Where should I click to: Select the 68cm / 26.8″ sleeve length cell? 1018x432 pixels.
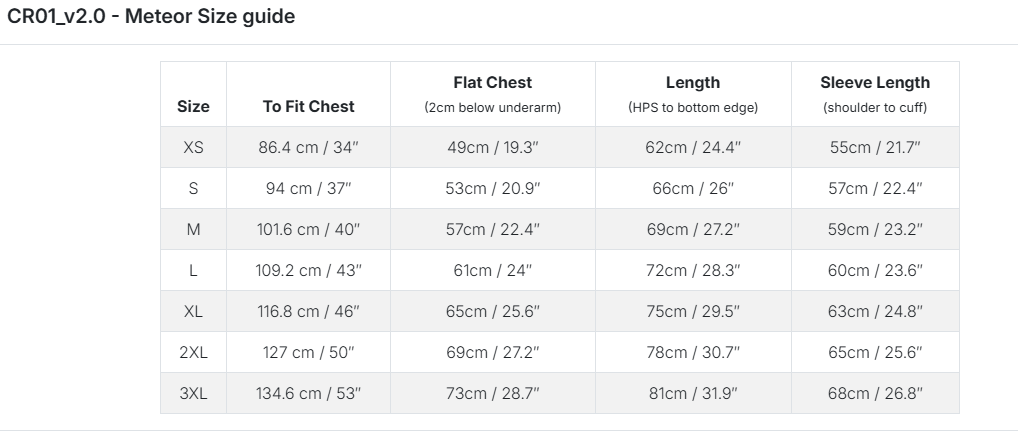pyautogui.click(x=875, y=393)
